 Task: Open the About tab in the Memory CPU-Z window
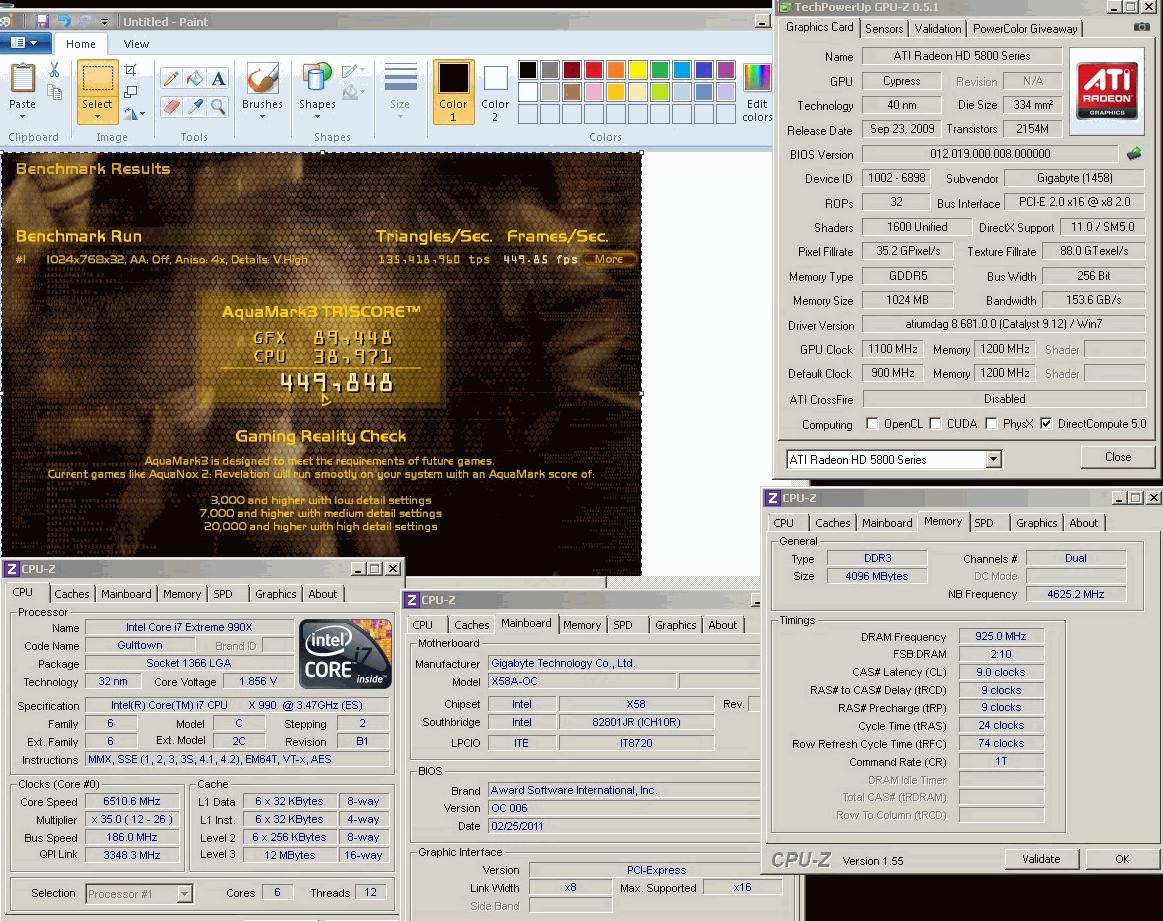coord(1083,523)
